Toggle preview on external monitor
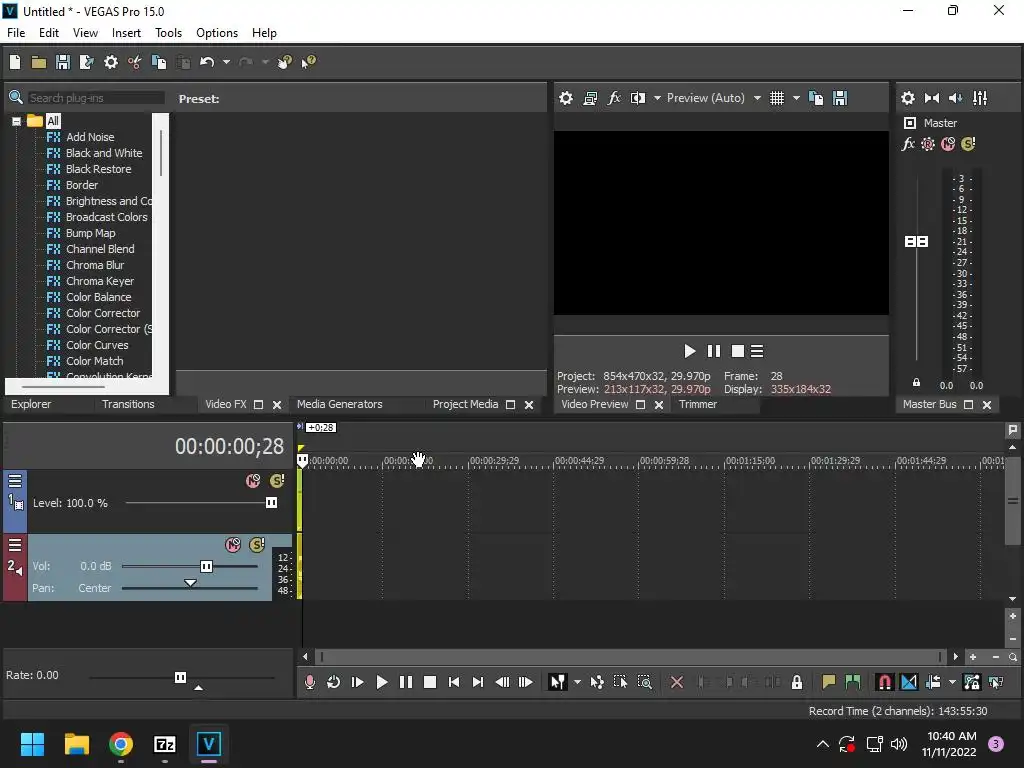Screen dimensions: 1024x768 [590, 98]
